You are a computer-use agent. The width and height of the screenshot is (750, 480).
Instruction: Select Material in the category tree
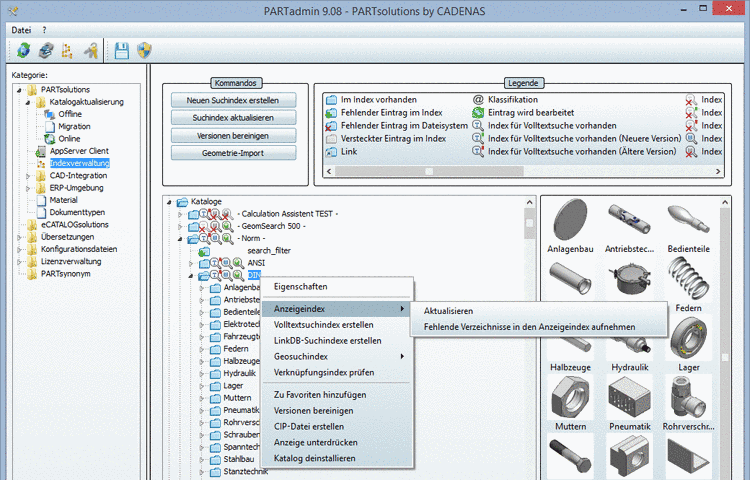click(63, 200)
